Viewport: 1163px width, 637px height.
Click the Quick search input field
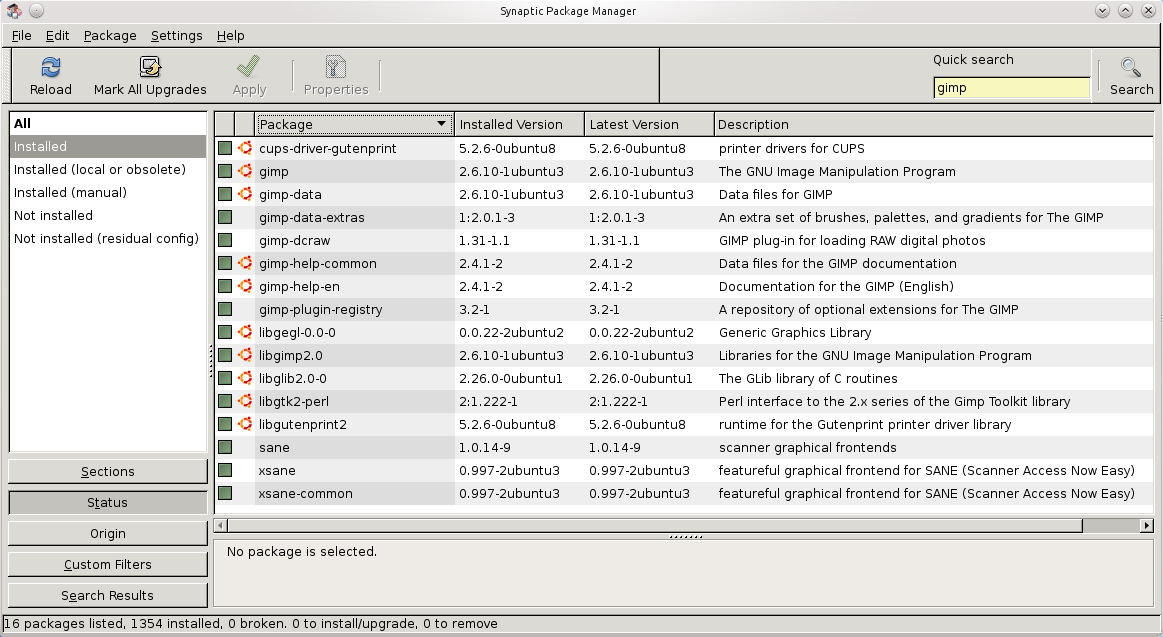click(1011, 88)
